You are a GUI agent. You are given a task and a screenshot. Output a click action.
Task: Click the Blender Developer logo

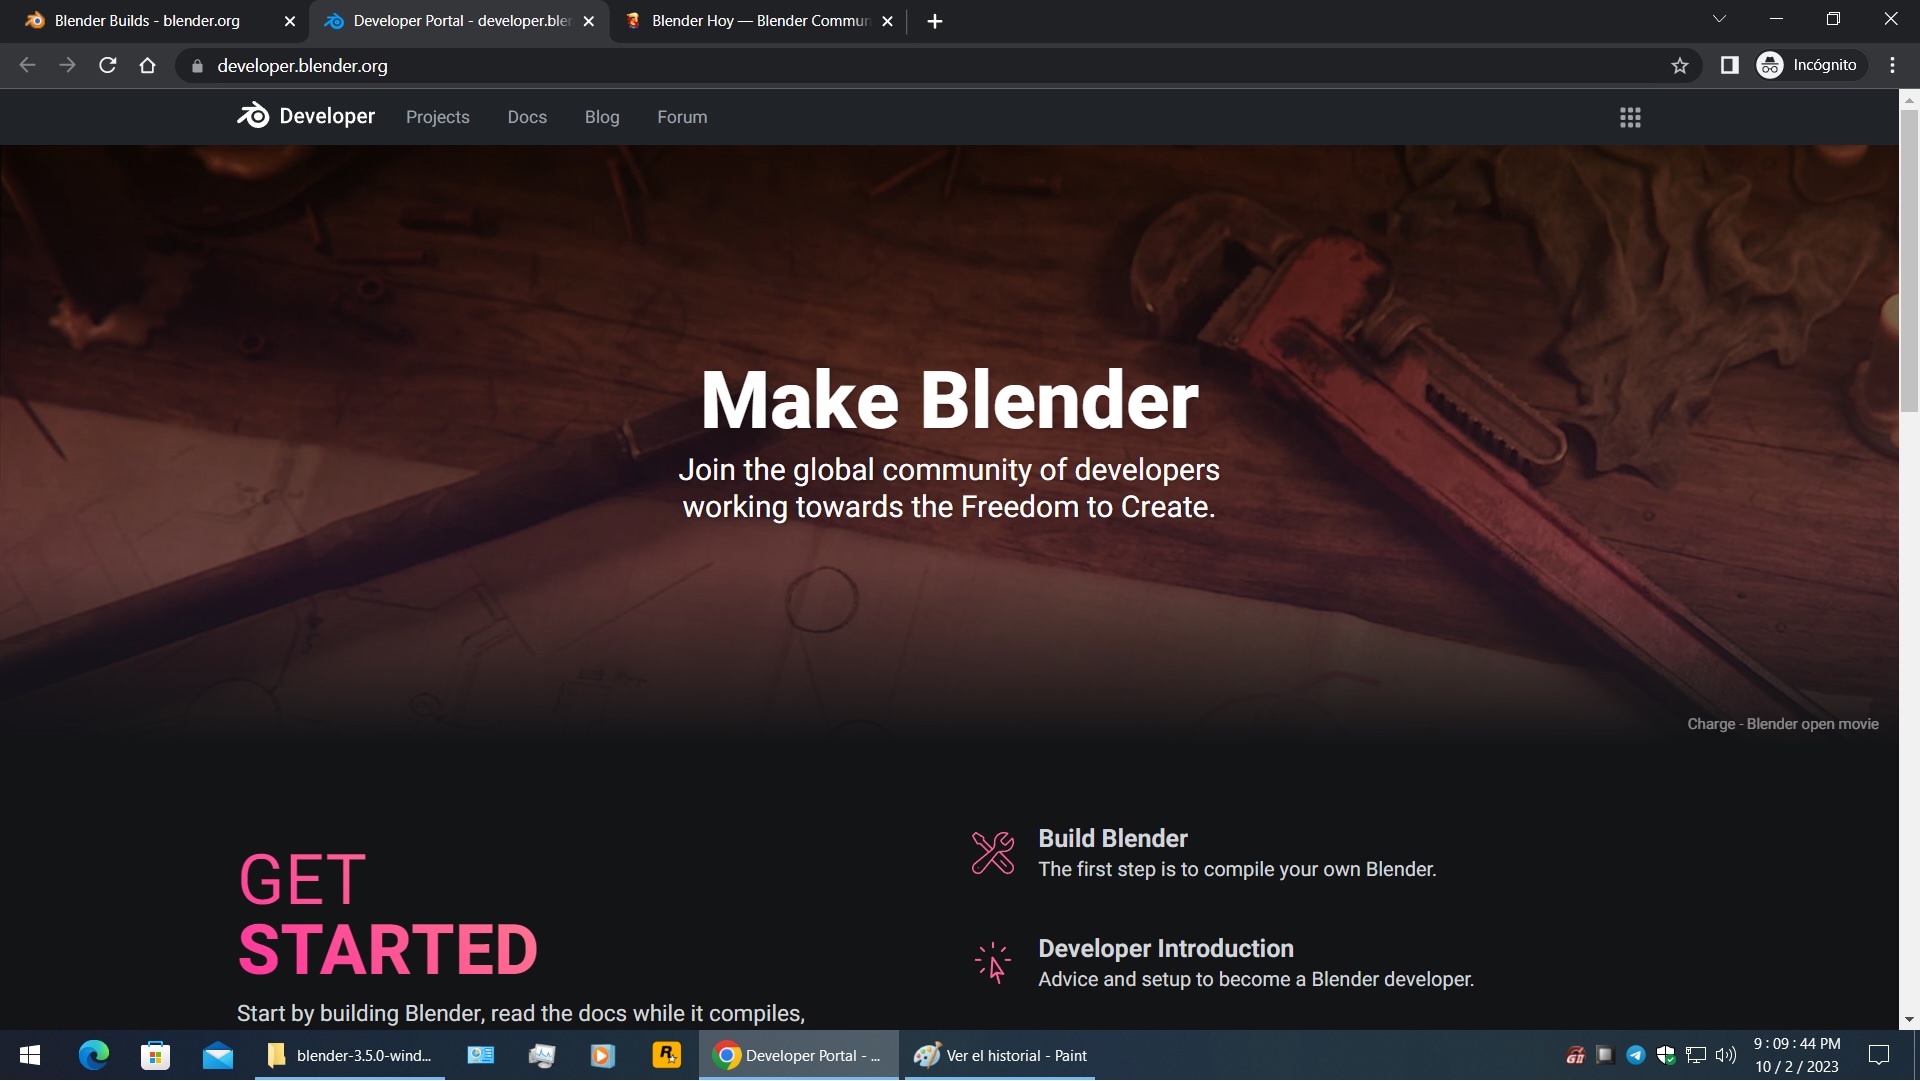[x=306, y=116]
